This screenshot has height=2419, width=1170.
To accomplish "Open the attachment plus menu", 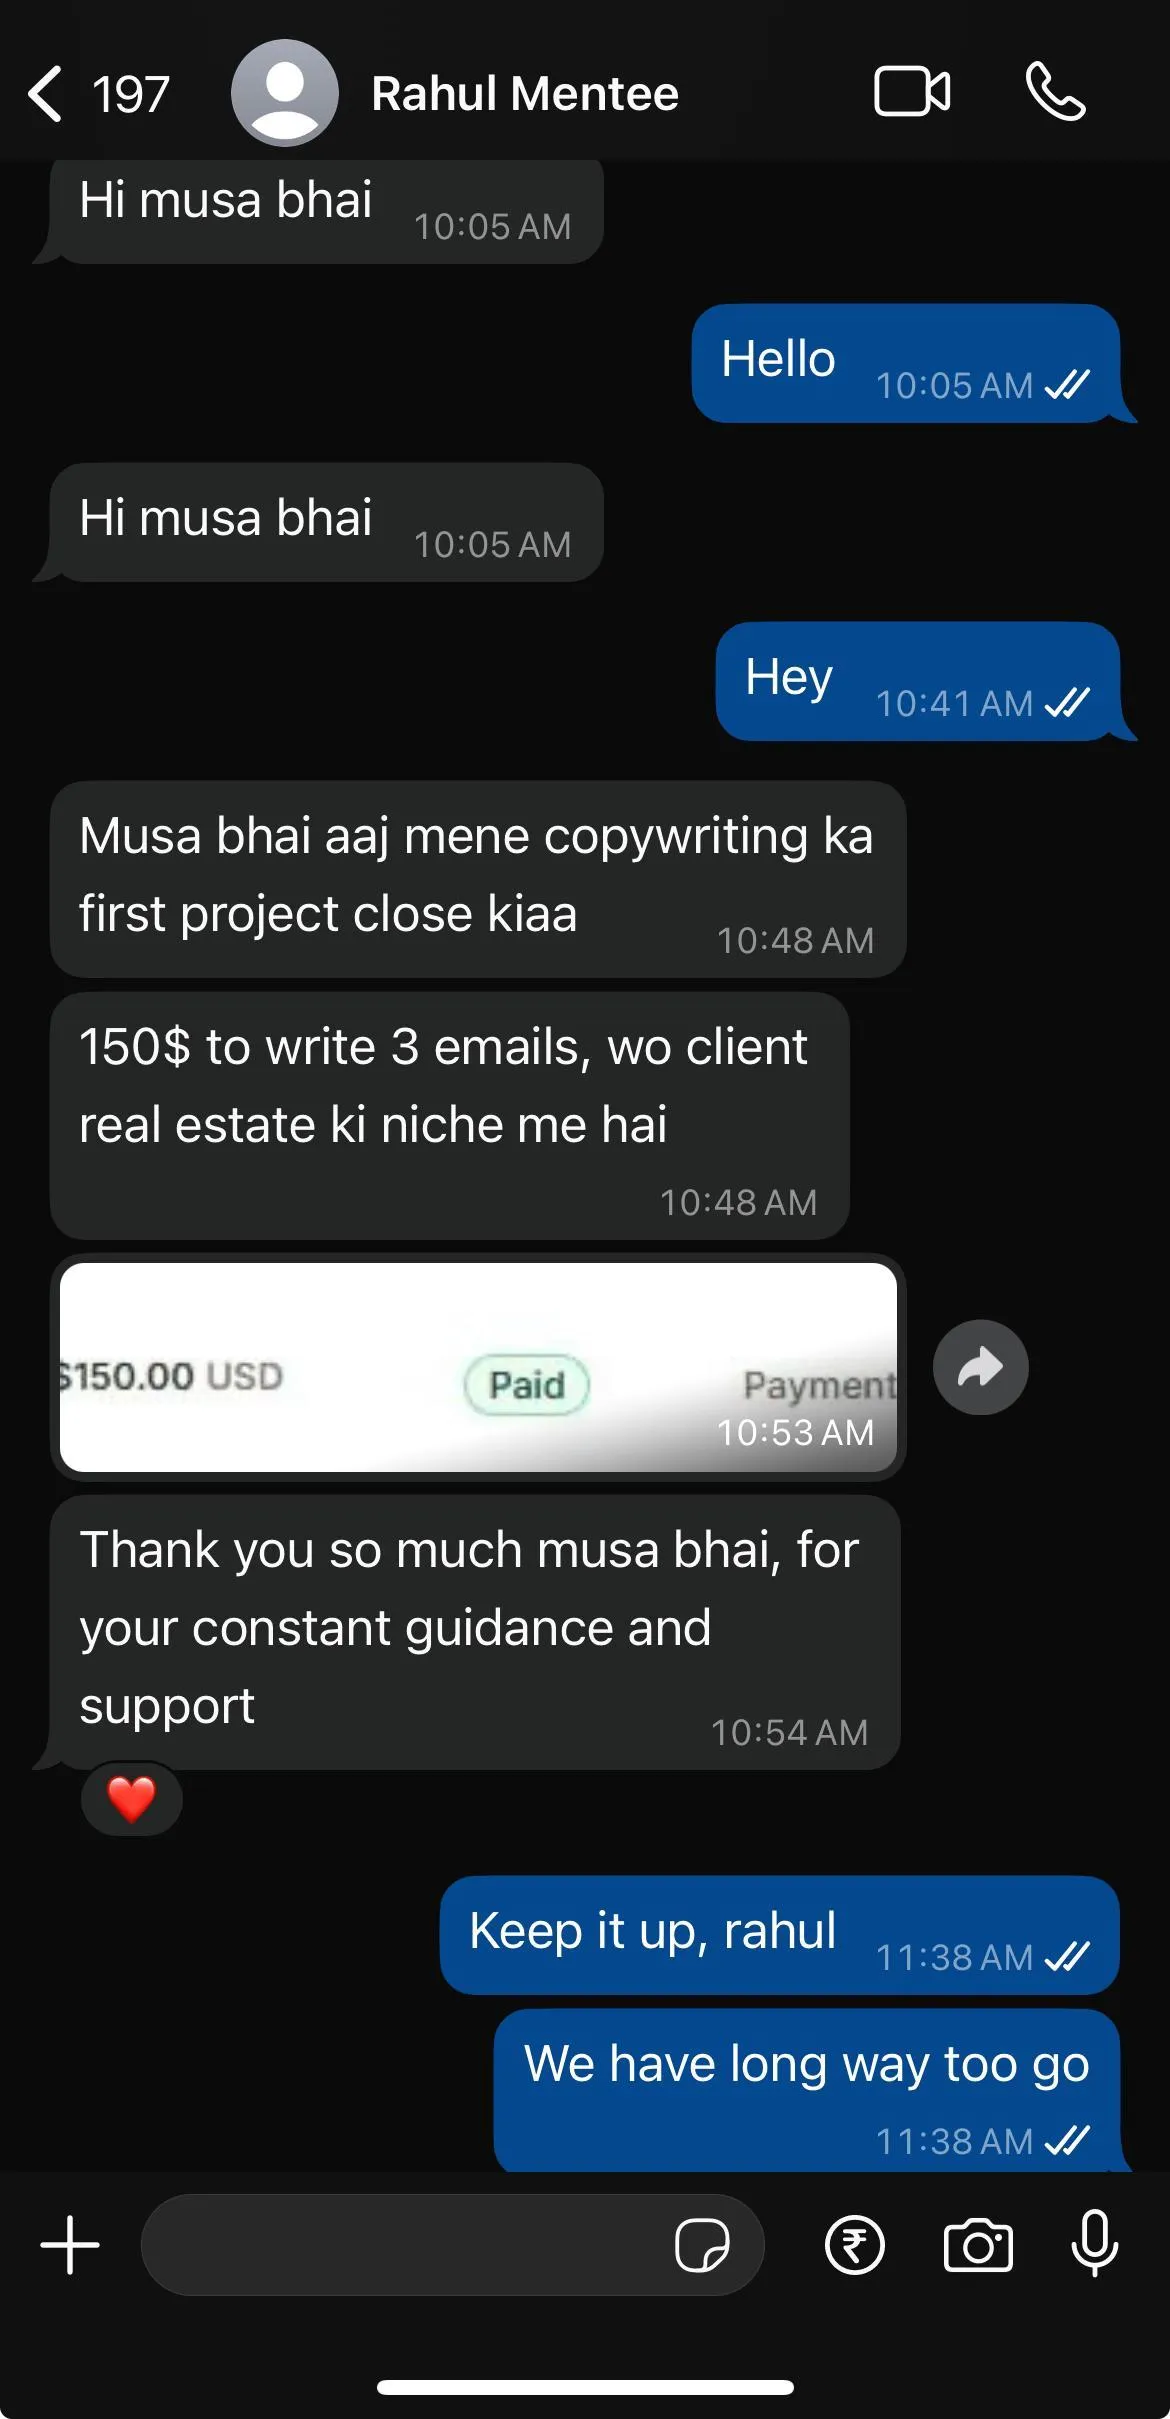I will point(70,2245).
